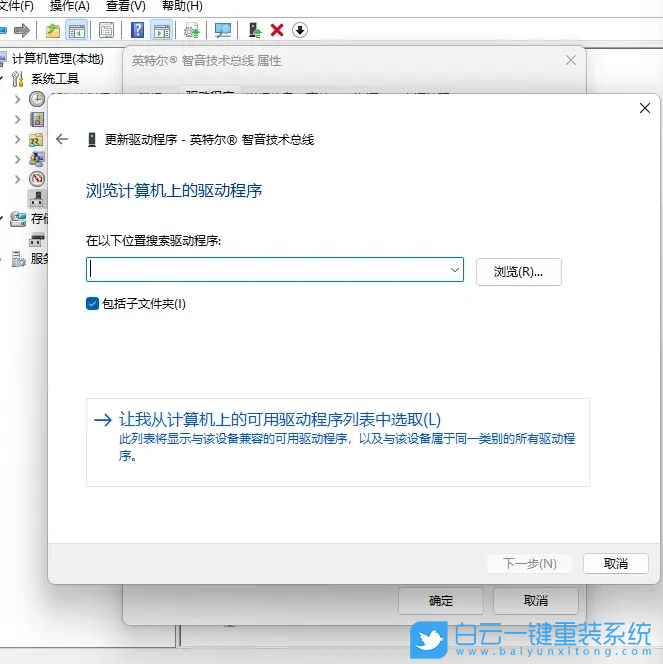The width and height of the screenshot is (663, 664).
Task: Click 取消 in the update driver wizard
Action: tap(615, 564)
